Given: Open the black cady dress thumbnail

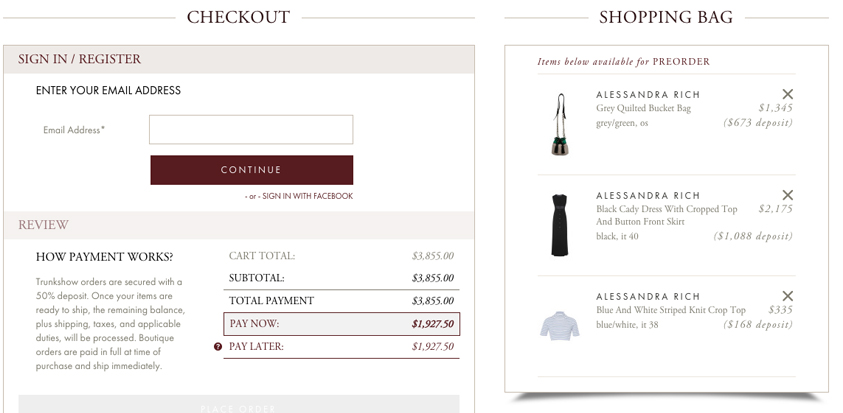Looking at the screenshot, I should [560, 224].
